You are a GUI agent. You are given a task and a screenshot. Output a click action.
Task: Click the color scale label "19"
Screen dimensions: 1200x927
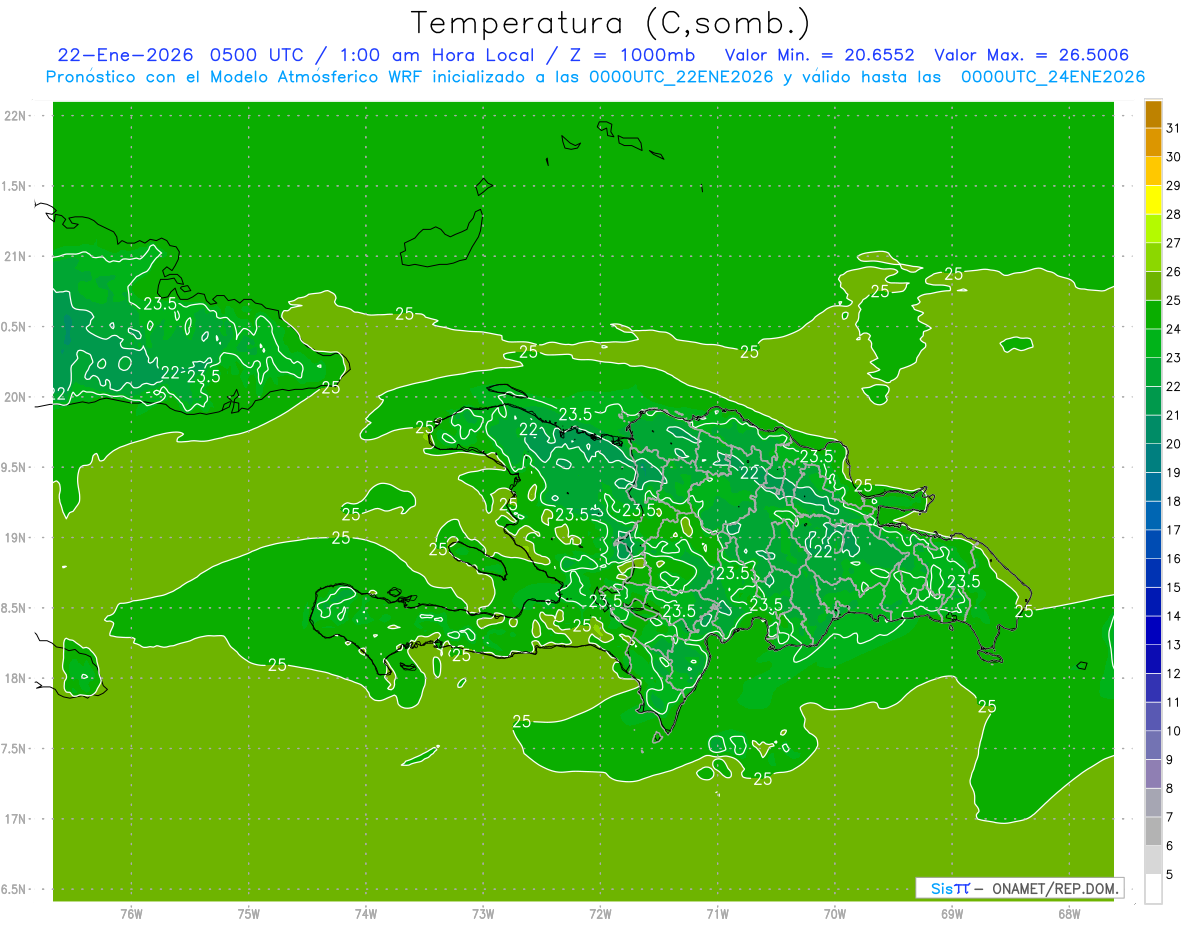[x=1173, y=472]
